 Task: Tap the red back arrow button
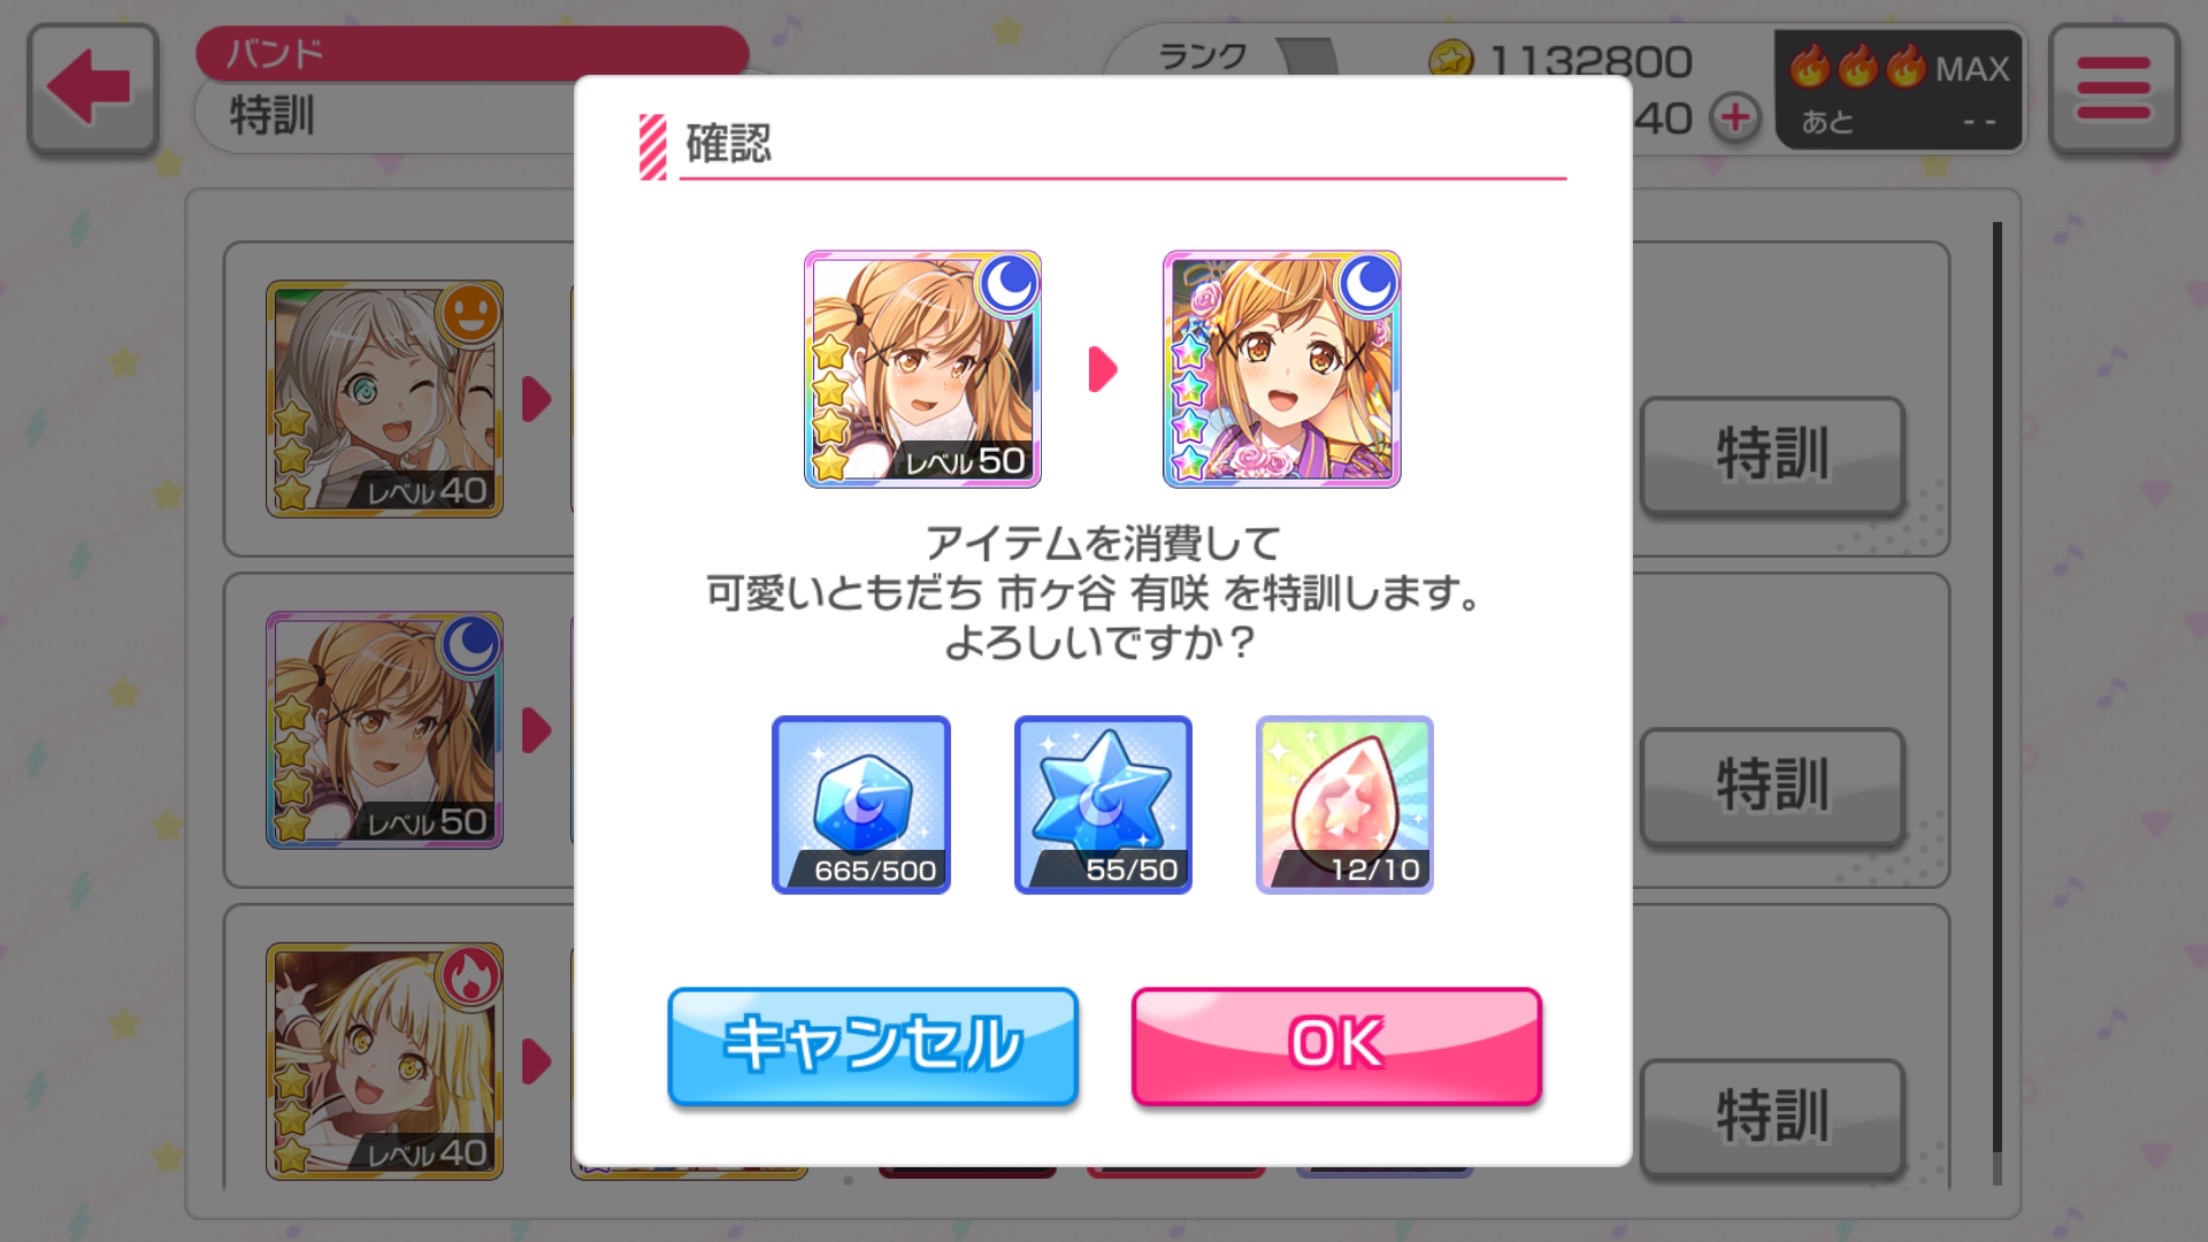pos(92,88)
